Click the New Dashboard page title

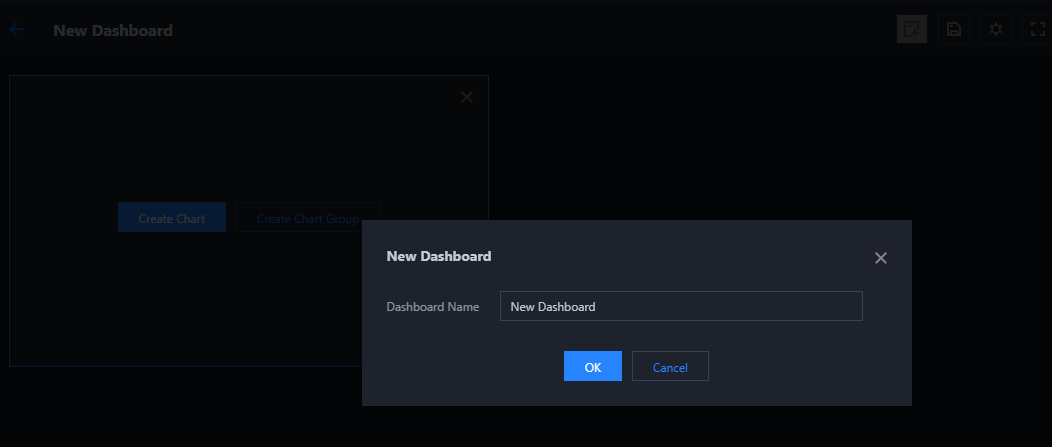pos(113,30)
